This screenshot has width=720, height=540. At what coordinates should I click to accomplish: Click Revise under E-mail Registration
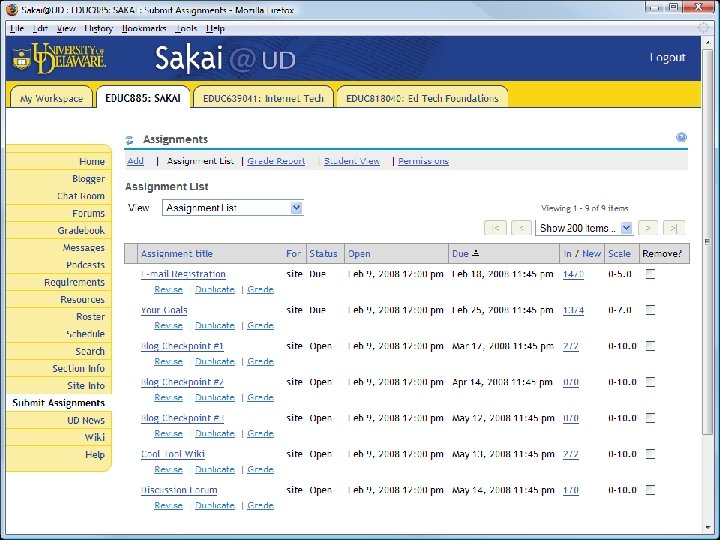[169, 289]
